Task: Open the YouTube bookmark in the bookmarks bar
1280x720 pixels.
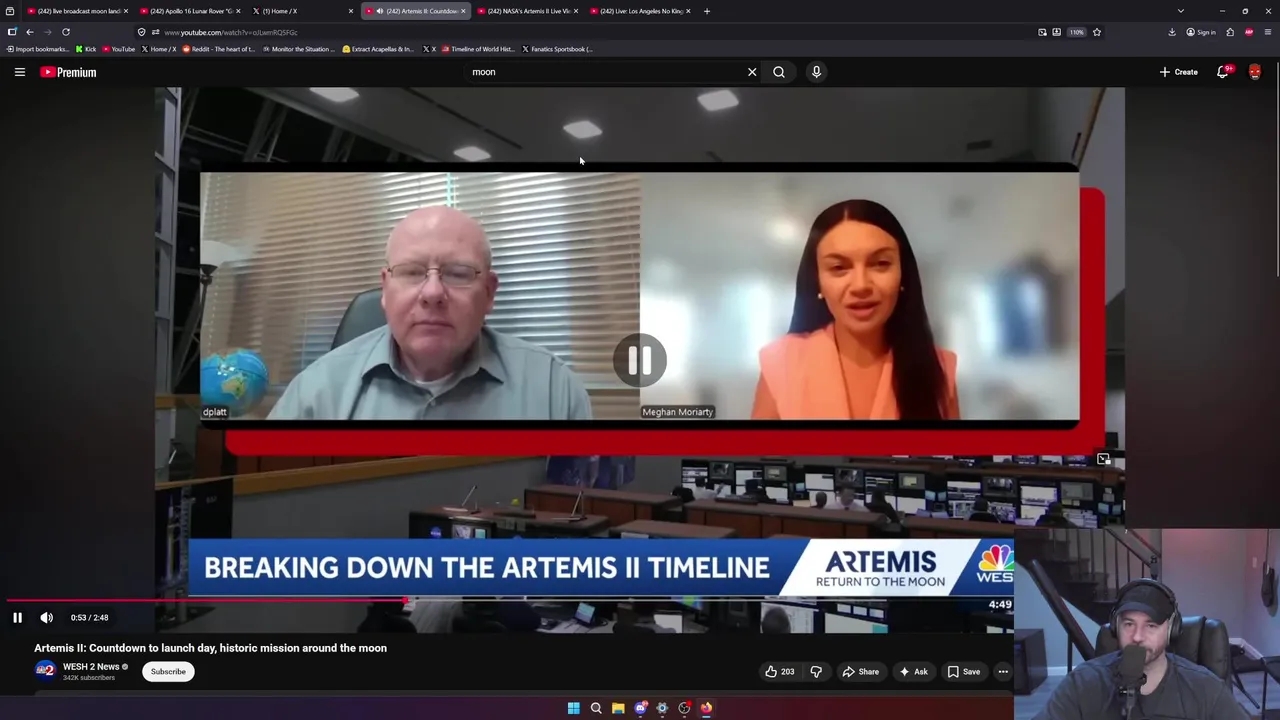Action: point(119,49)
